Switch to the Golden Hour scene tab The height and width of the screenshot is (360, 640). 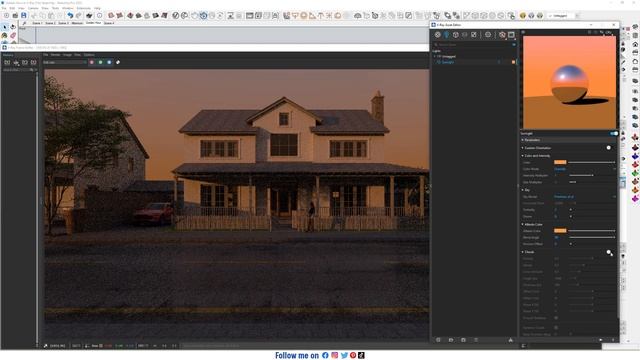pos(93,23)
